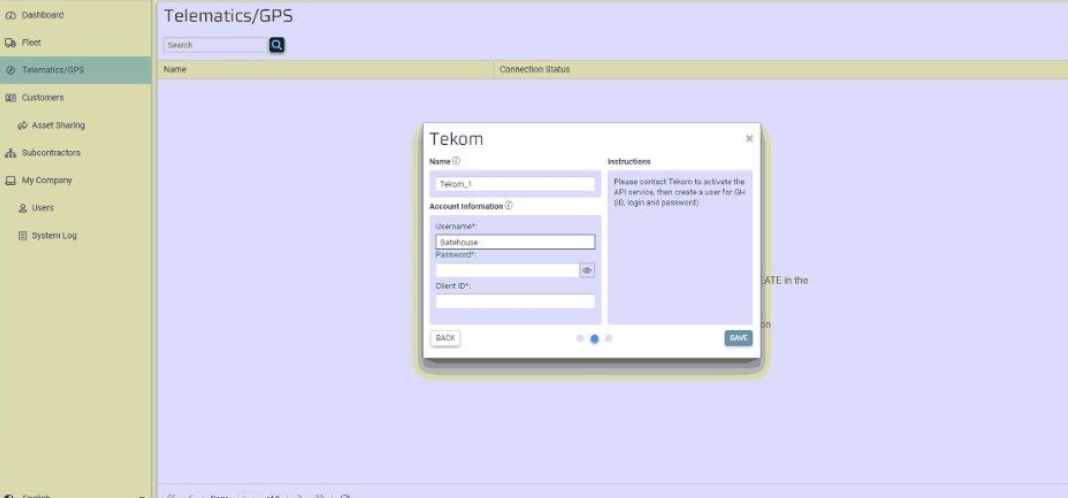The height and width of the screenshot is (498, 1068).
Task: Click the Connection Status column header
Action: [x=535, y=69]
